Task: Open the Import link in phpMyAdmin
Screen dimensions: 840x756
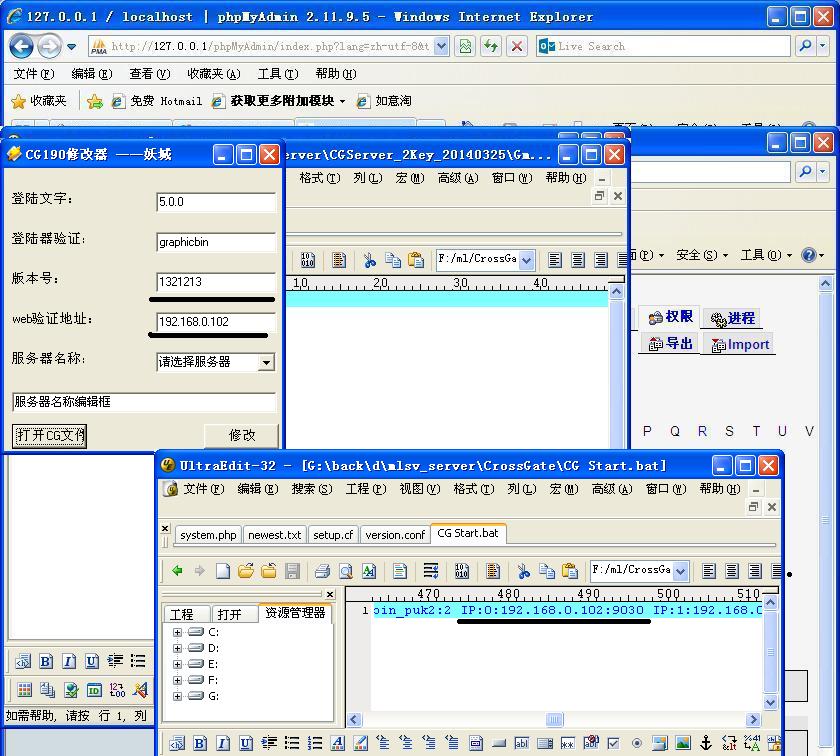Action: click(741, 345)
